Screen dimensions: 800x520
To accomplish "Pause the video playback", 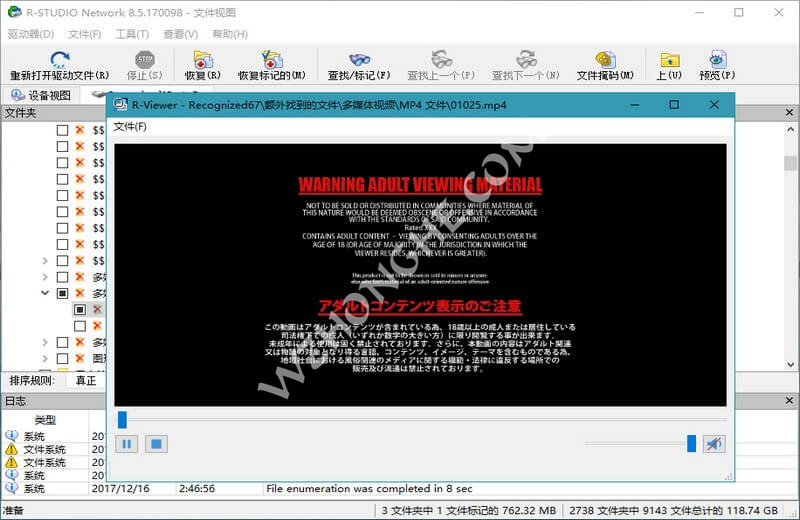I will tap(127, 444).
